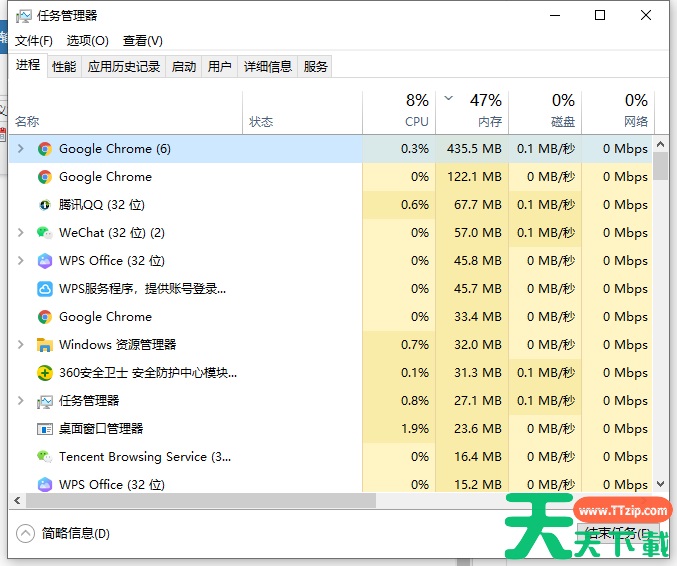Click the horizontal scrollbar left arrow
Screen dimensions: 677x566
click(x=17, y=501)
